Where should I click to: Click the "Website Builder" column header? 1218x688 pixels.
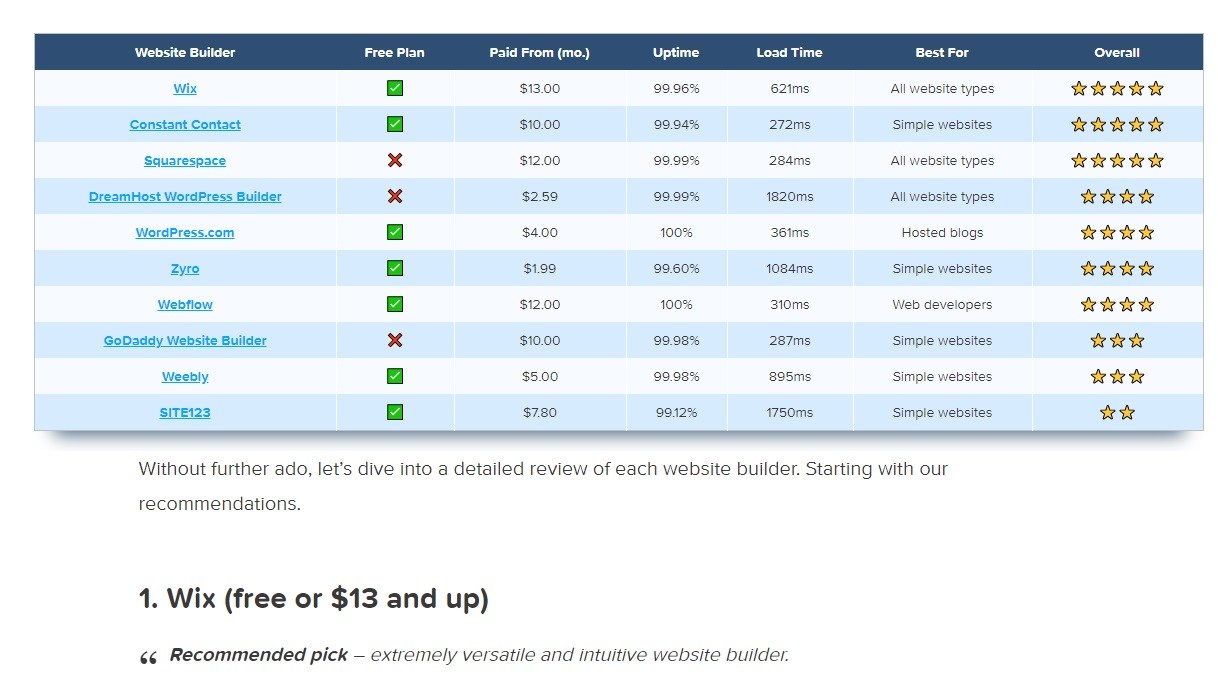(x=185, y=53)
